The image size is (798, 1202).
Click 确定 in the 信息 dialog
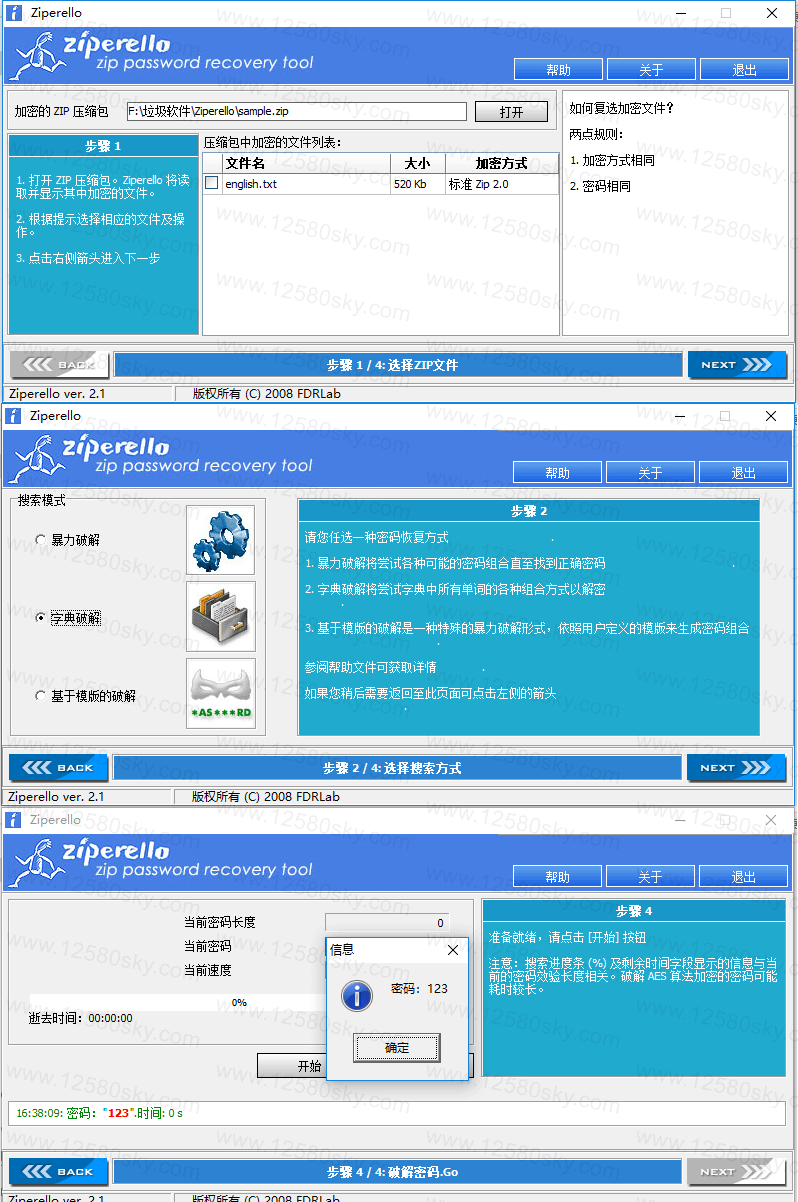pyautogui.click(x=397, y=1048)
